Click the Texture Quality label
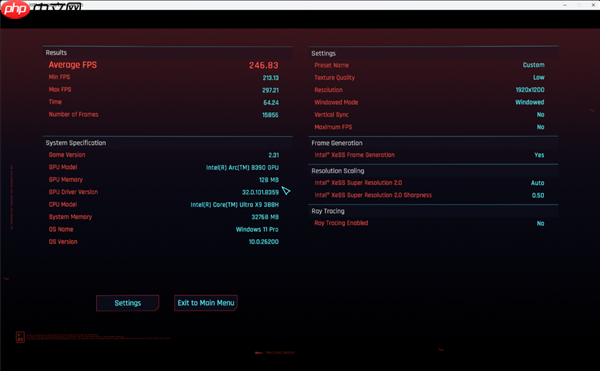The image size is (600, 371). 334,78
